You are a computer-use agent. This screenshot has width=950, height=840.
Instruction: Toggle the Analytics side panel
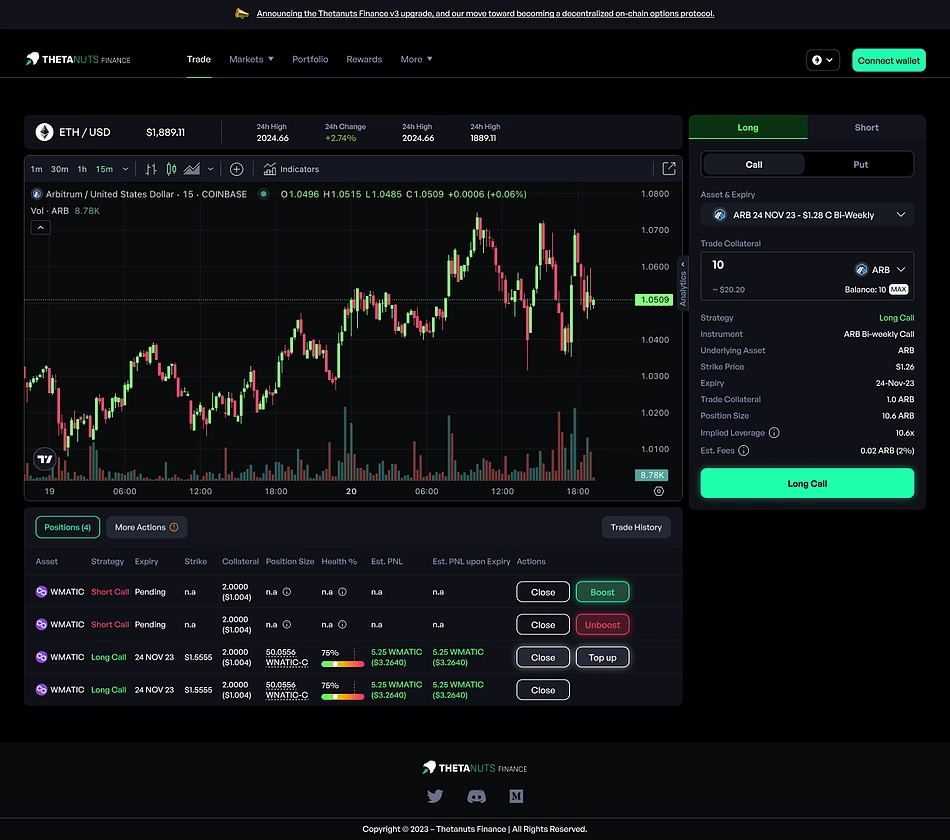(683, 283)
